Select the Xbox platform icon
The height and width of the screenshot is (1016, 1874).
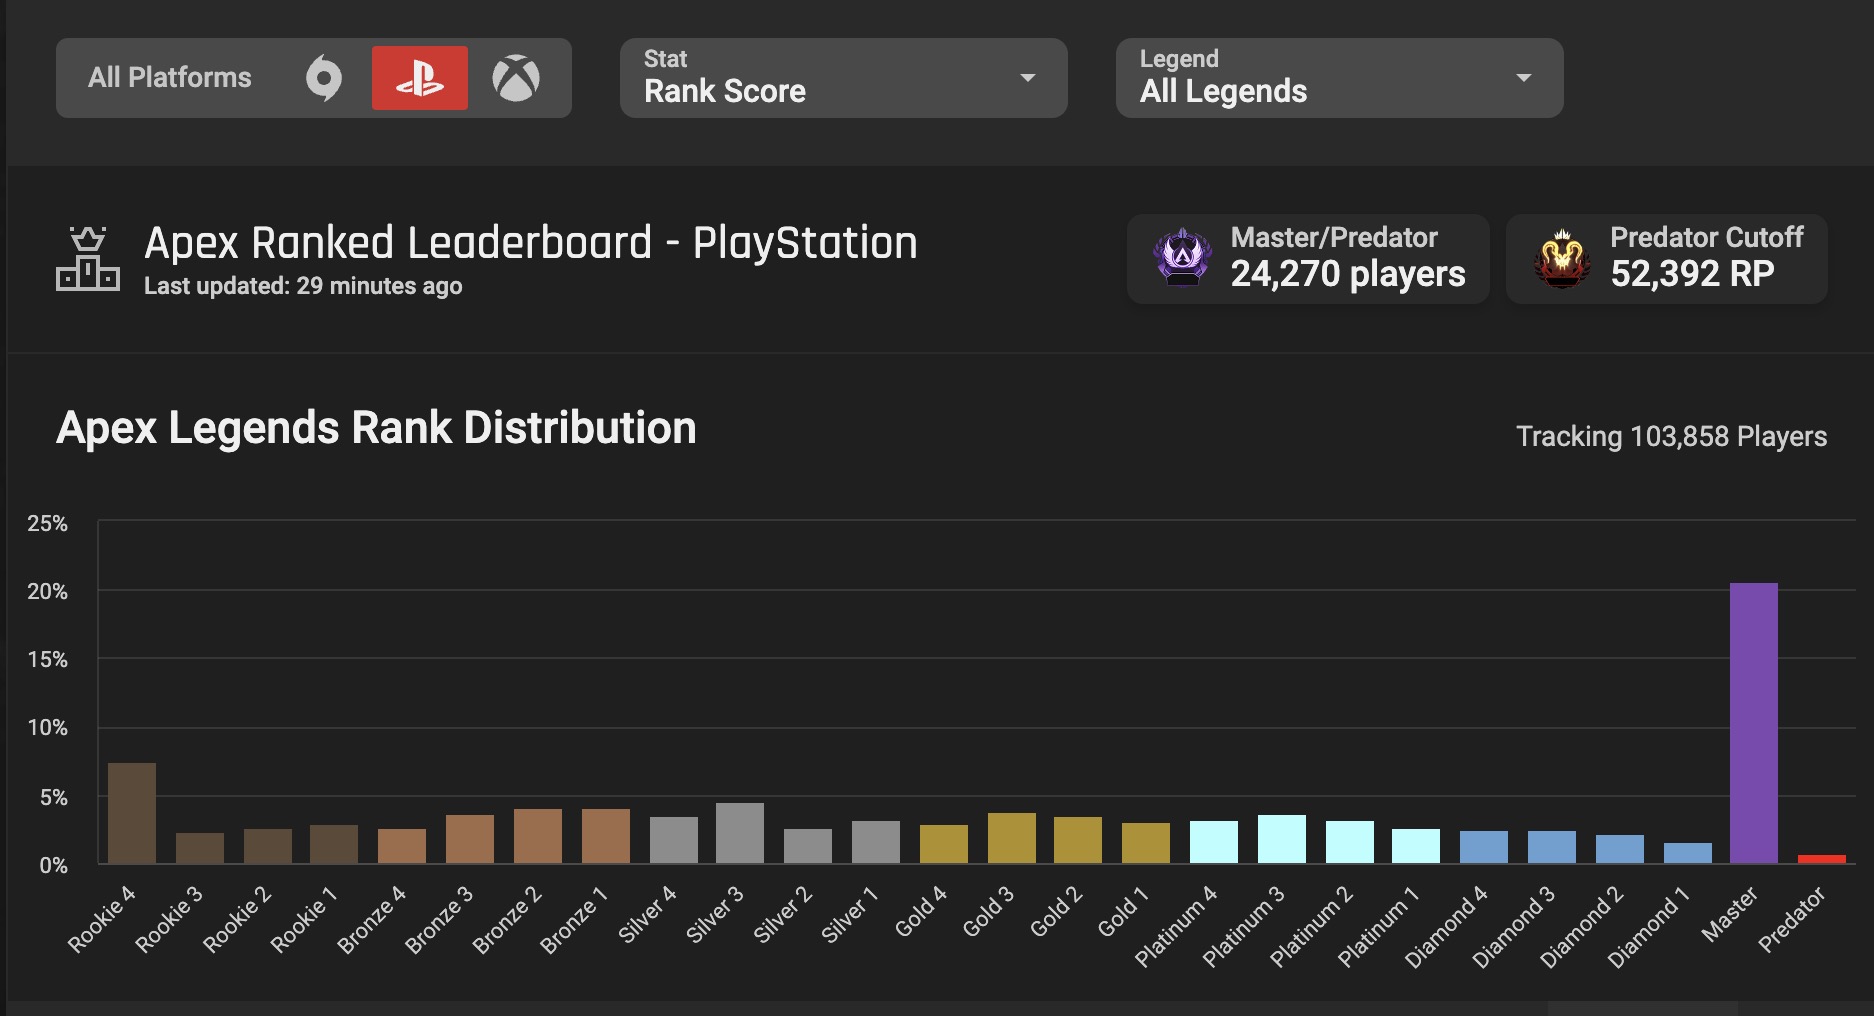pyautogui.click(x=516, y=78)
